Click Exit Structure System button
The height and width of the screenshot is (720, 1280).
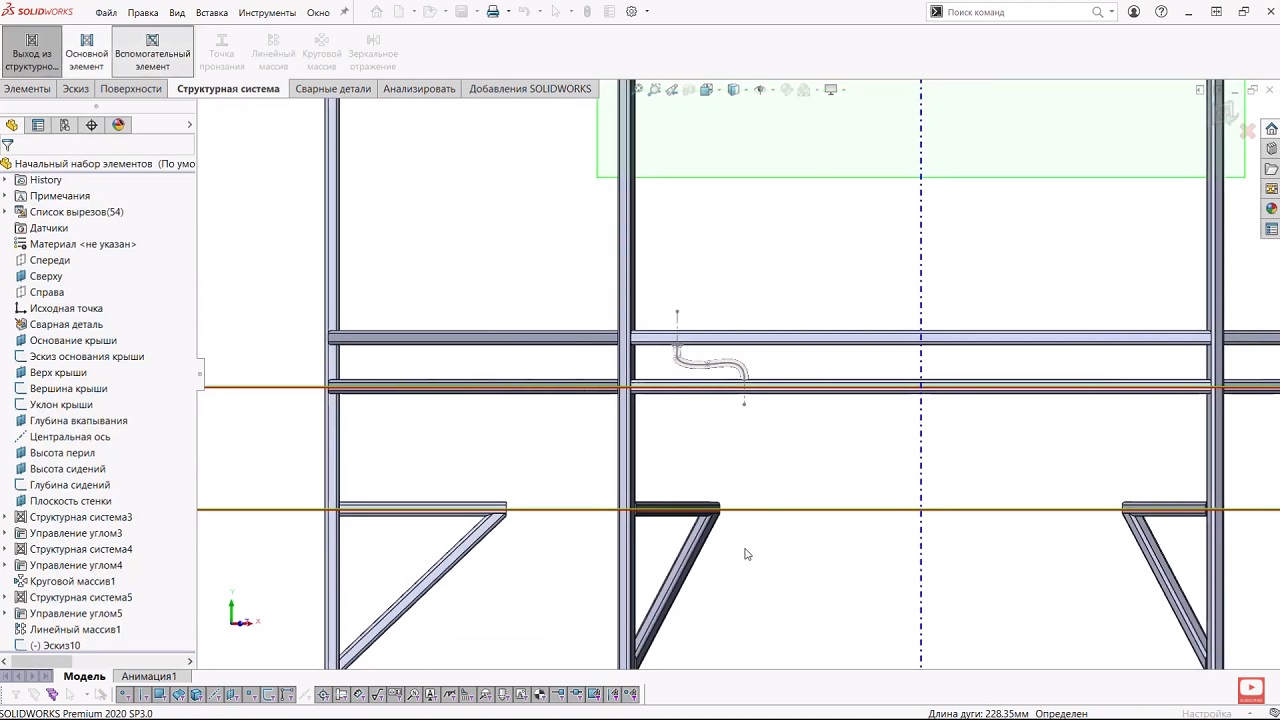click(31, 52)
